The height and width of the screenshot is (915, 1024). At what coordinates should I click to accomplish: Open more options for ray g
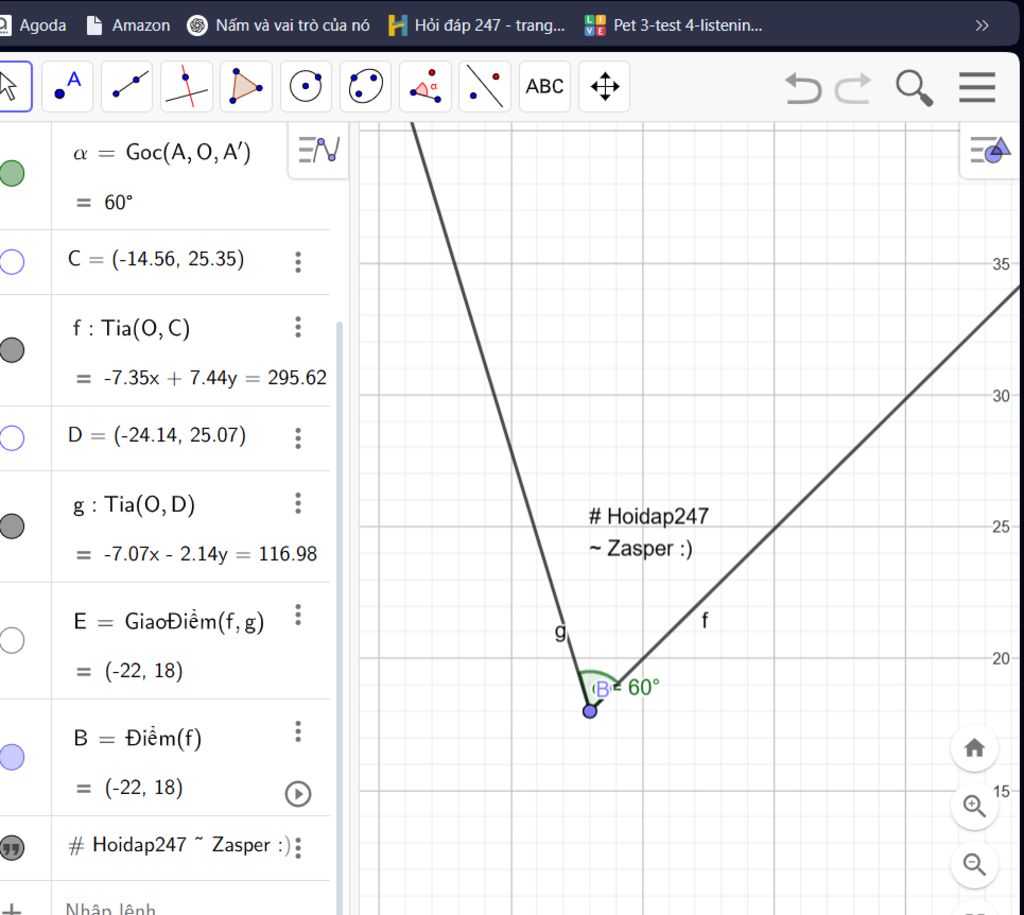coord(298,504)
